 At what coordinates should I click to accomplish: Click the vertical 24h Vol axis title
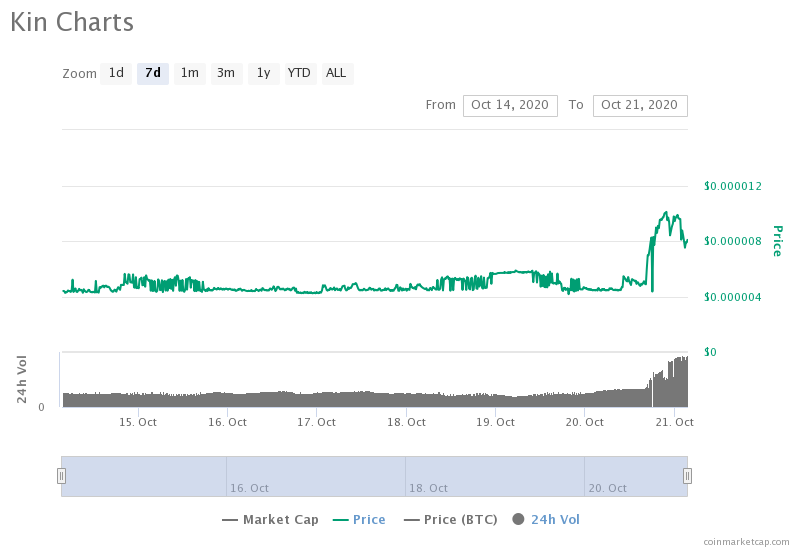(21, 379)
